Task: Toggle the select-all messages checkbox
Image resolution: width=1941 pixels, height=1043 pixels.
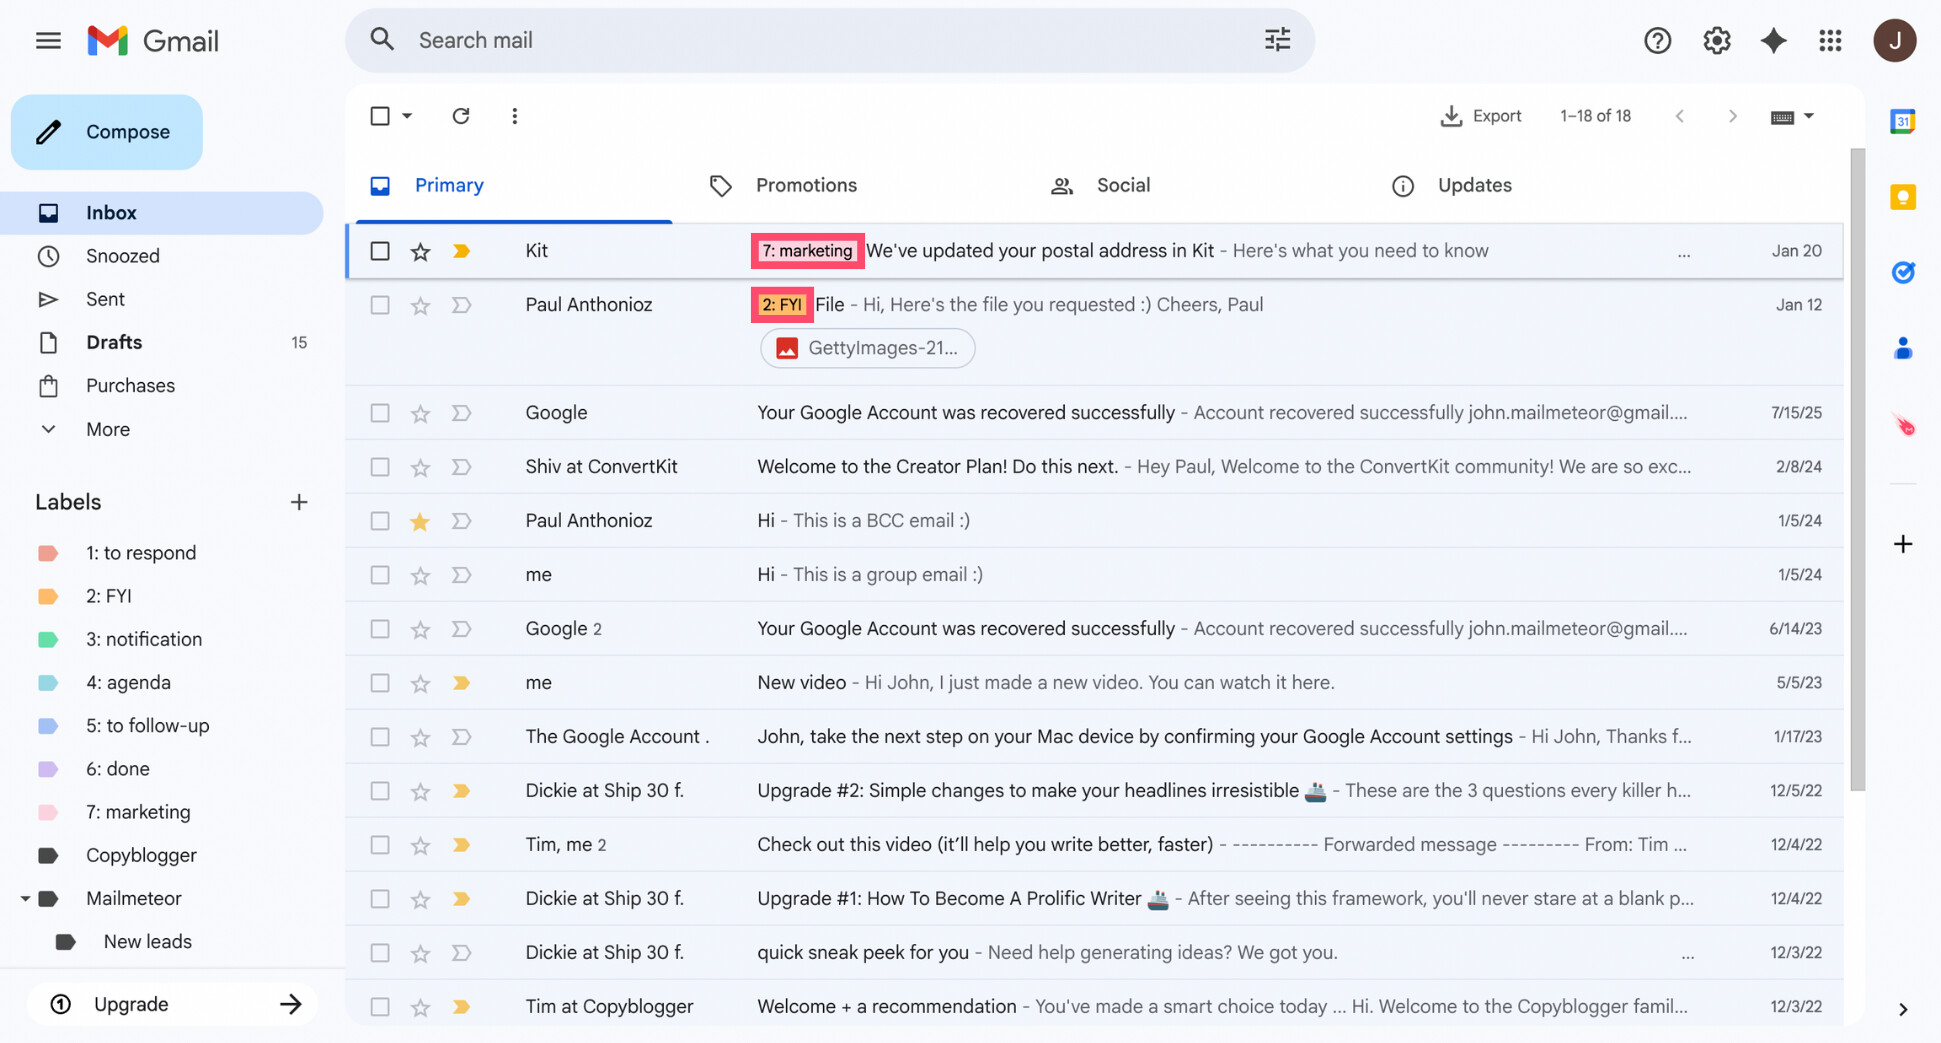Action: pos(380,115)
